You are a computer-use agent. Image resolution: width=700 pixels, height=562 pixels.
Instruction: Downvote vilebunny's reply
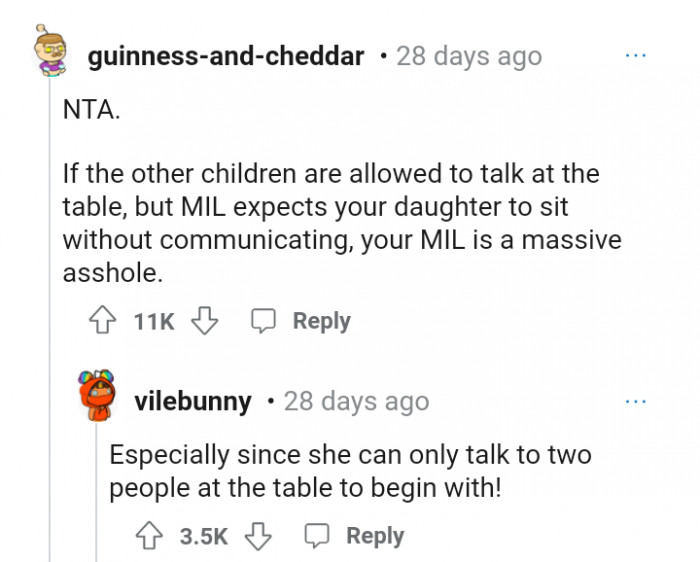(259, 536)
